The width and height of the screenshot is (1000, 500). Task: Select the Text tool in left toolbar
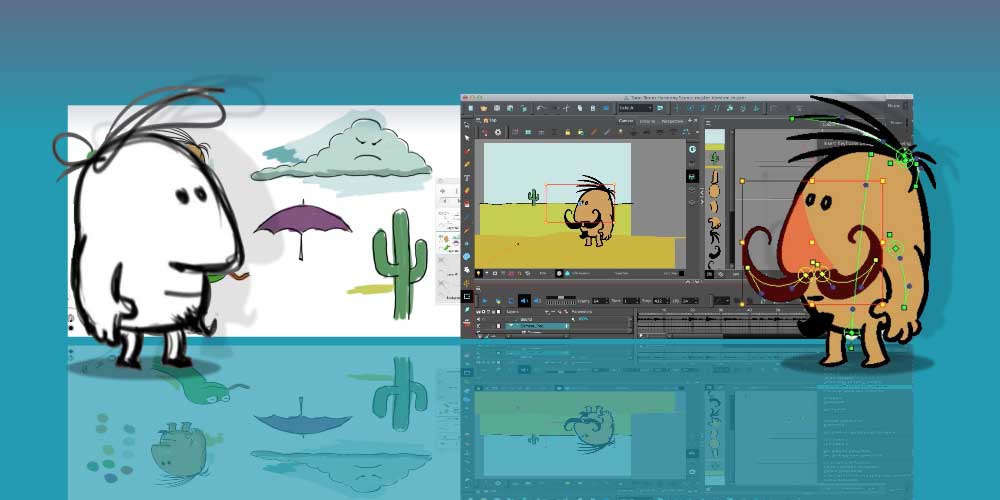(467, 178)
